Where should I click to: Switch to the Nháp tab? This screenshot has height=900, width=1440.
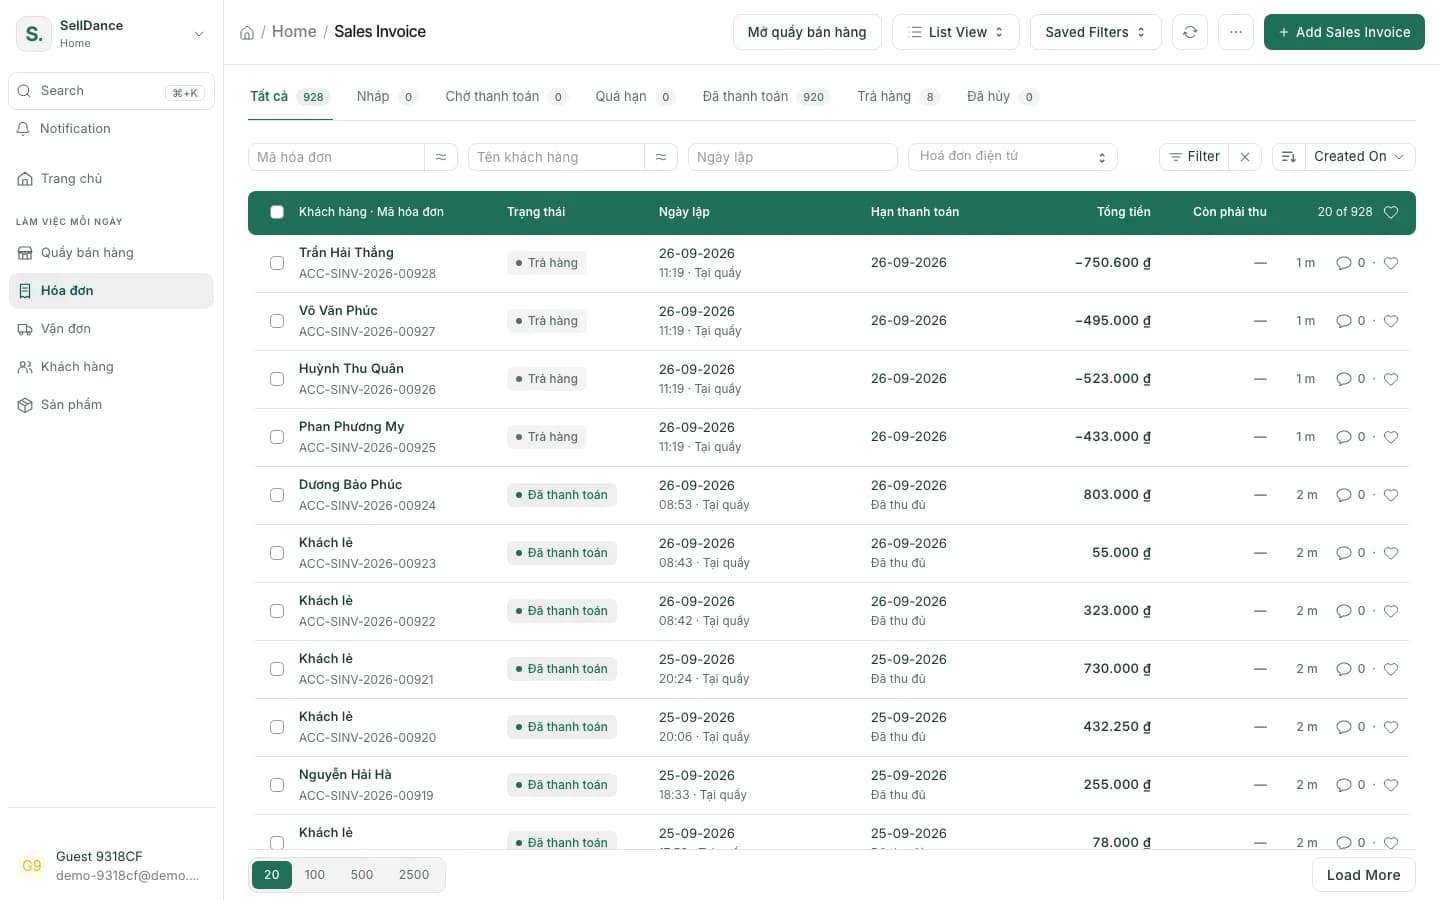[387, 97]
